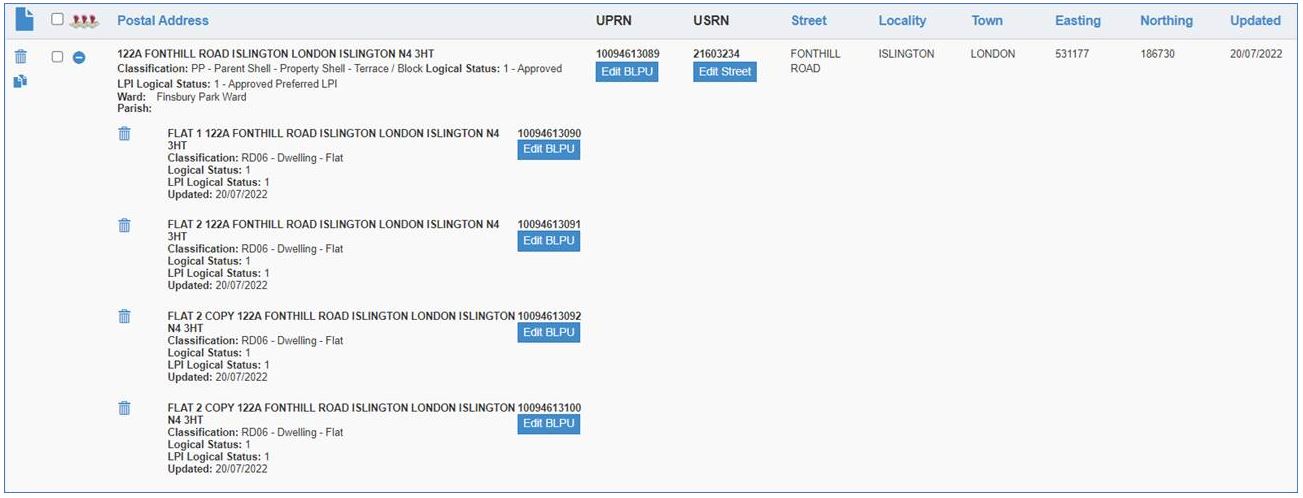Click the FLAT 1 122A FONTHILL ROAD address
The width and height of the screenshot is (1303, 498).
pos(333,139)
